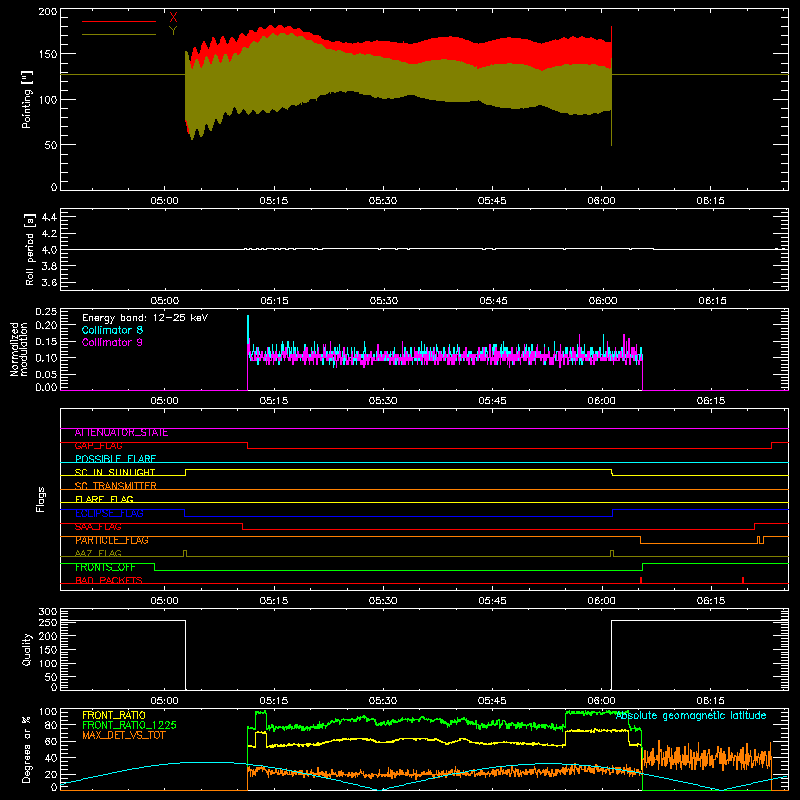
Task: Click the FLARE_FLAG label
Action: 104,499
